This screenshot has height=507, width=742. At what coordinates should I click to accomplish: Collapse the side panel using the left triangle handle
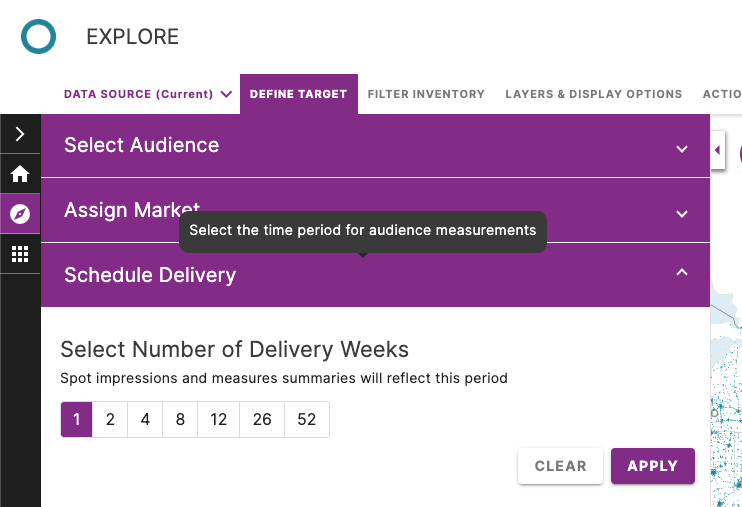[x=717, y=150]
